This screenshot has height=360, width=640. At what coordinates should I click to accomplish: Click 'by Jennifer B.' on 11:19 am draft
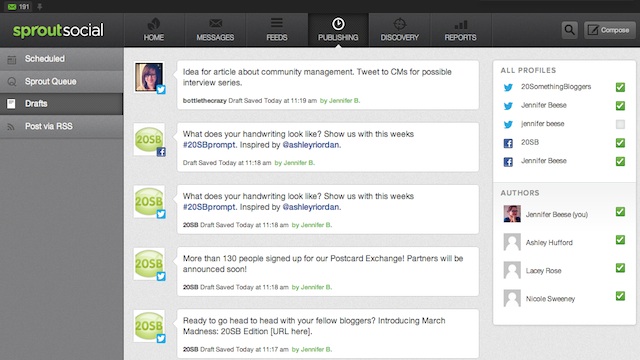pyautogui.click(x=340, y=100)
